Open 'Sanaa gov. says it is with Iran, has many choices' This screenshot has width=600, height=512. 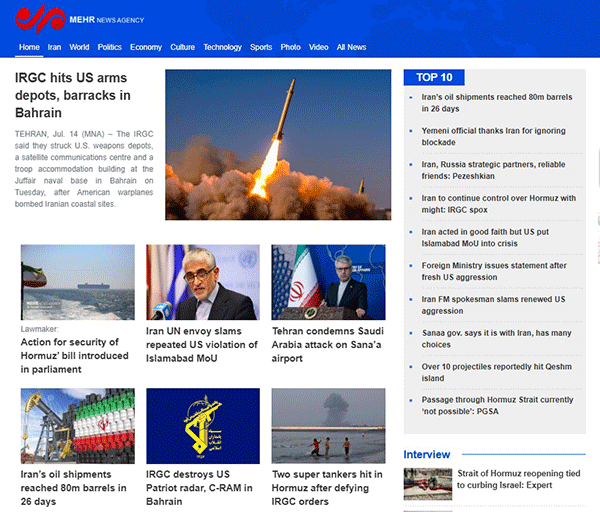click(x=496, y=339)
